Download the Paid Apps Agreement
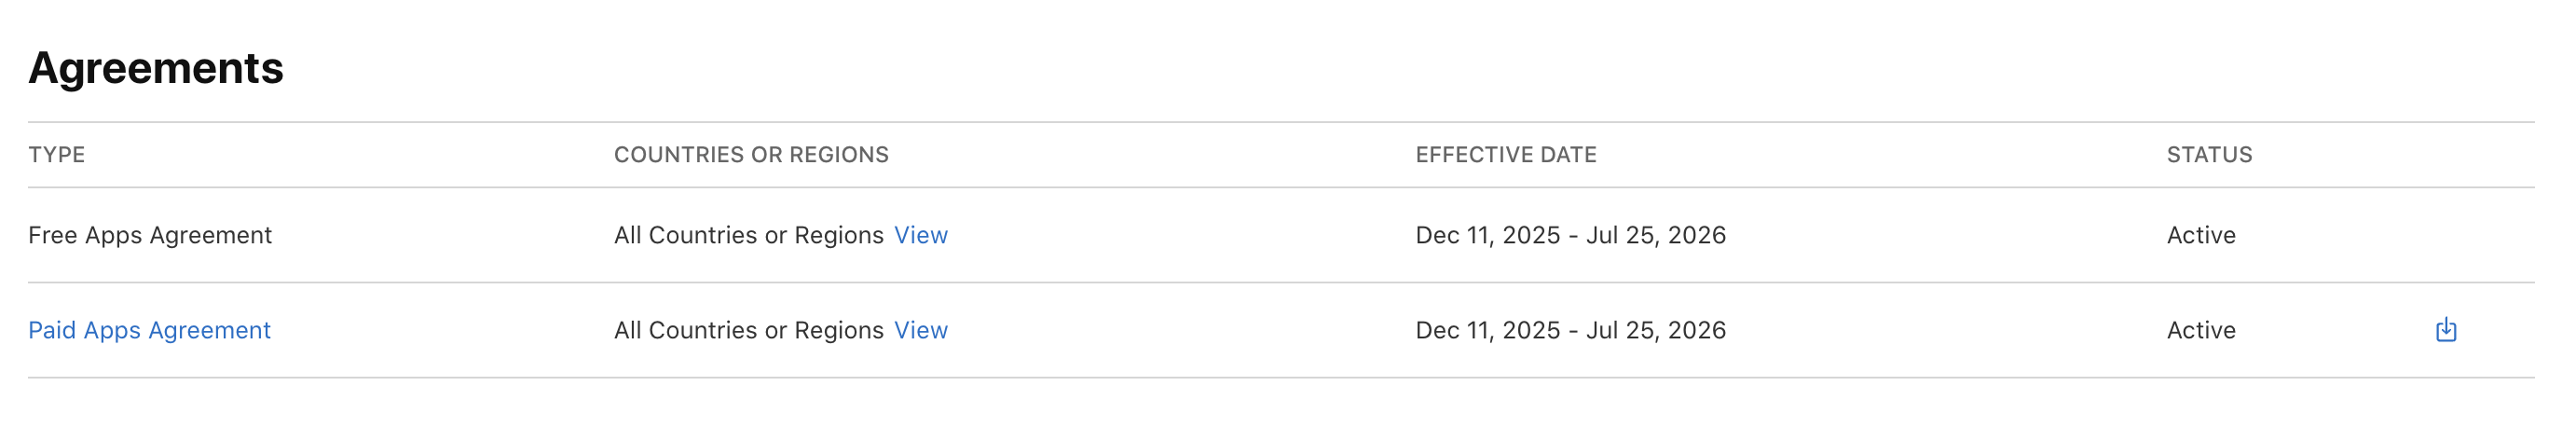Viewport: 2576px width, 427px height. pyautogui.click(x=2445, y=330)
